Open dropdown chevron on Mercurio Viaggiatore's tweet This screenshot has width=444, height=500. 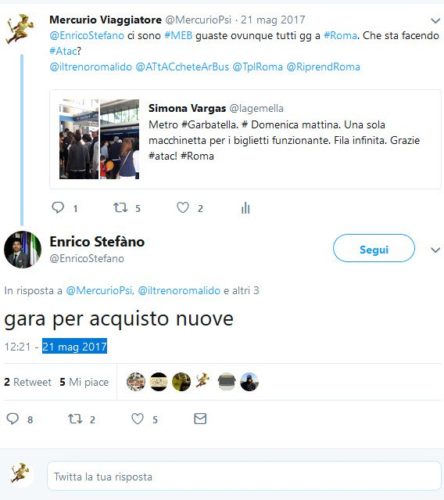[x=435, y=21]
